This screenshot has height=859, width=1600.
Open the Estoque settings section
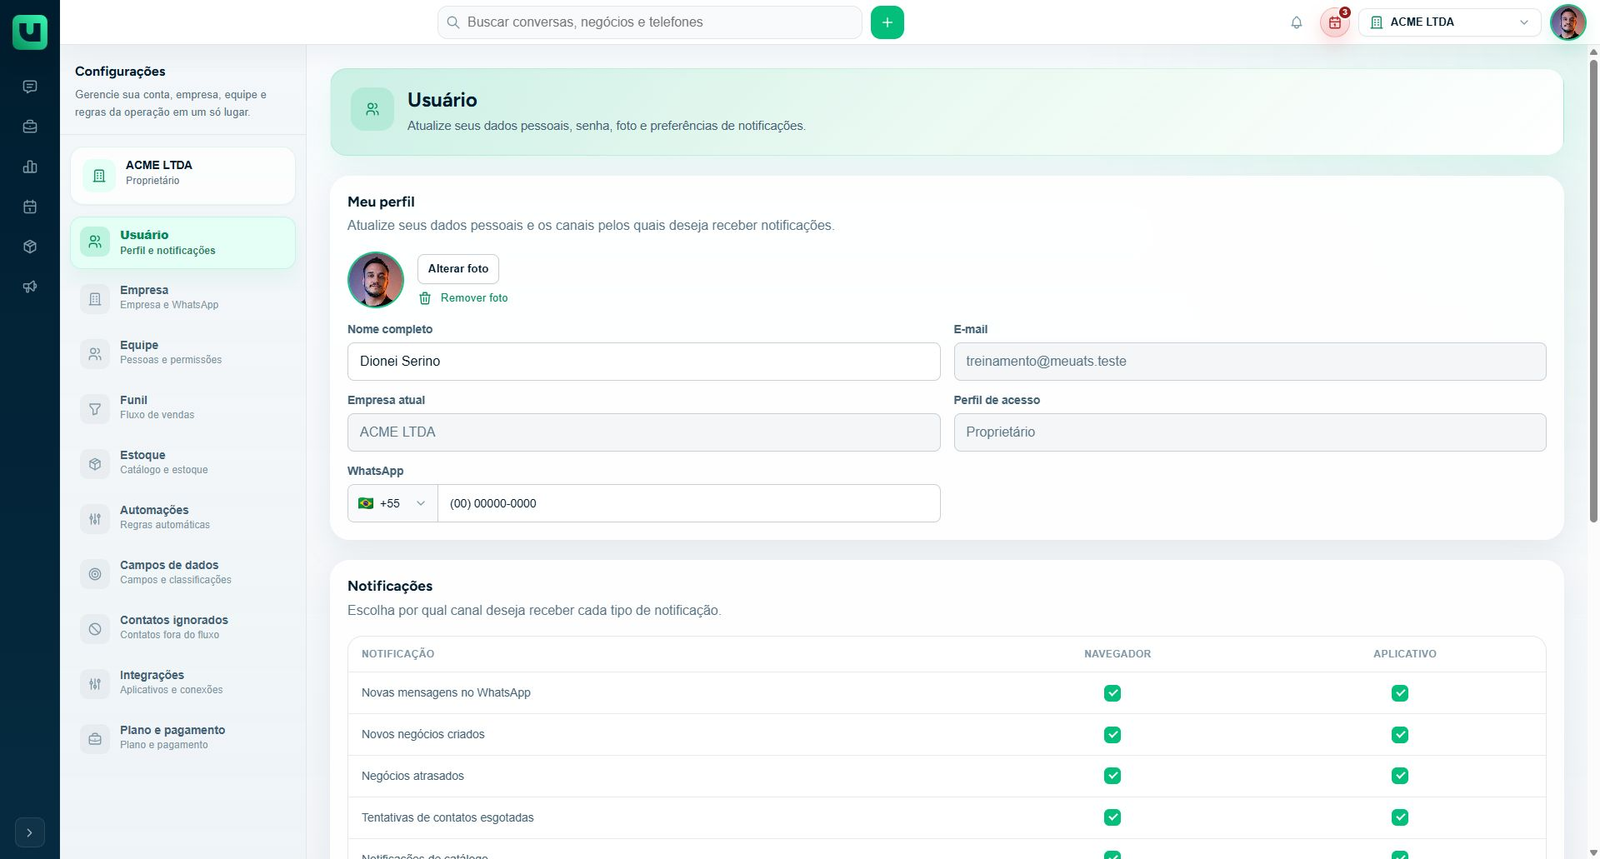183,463
